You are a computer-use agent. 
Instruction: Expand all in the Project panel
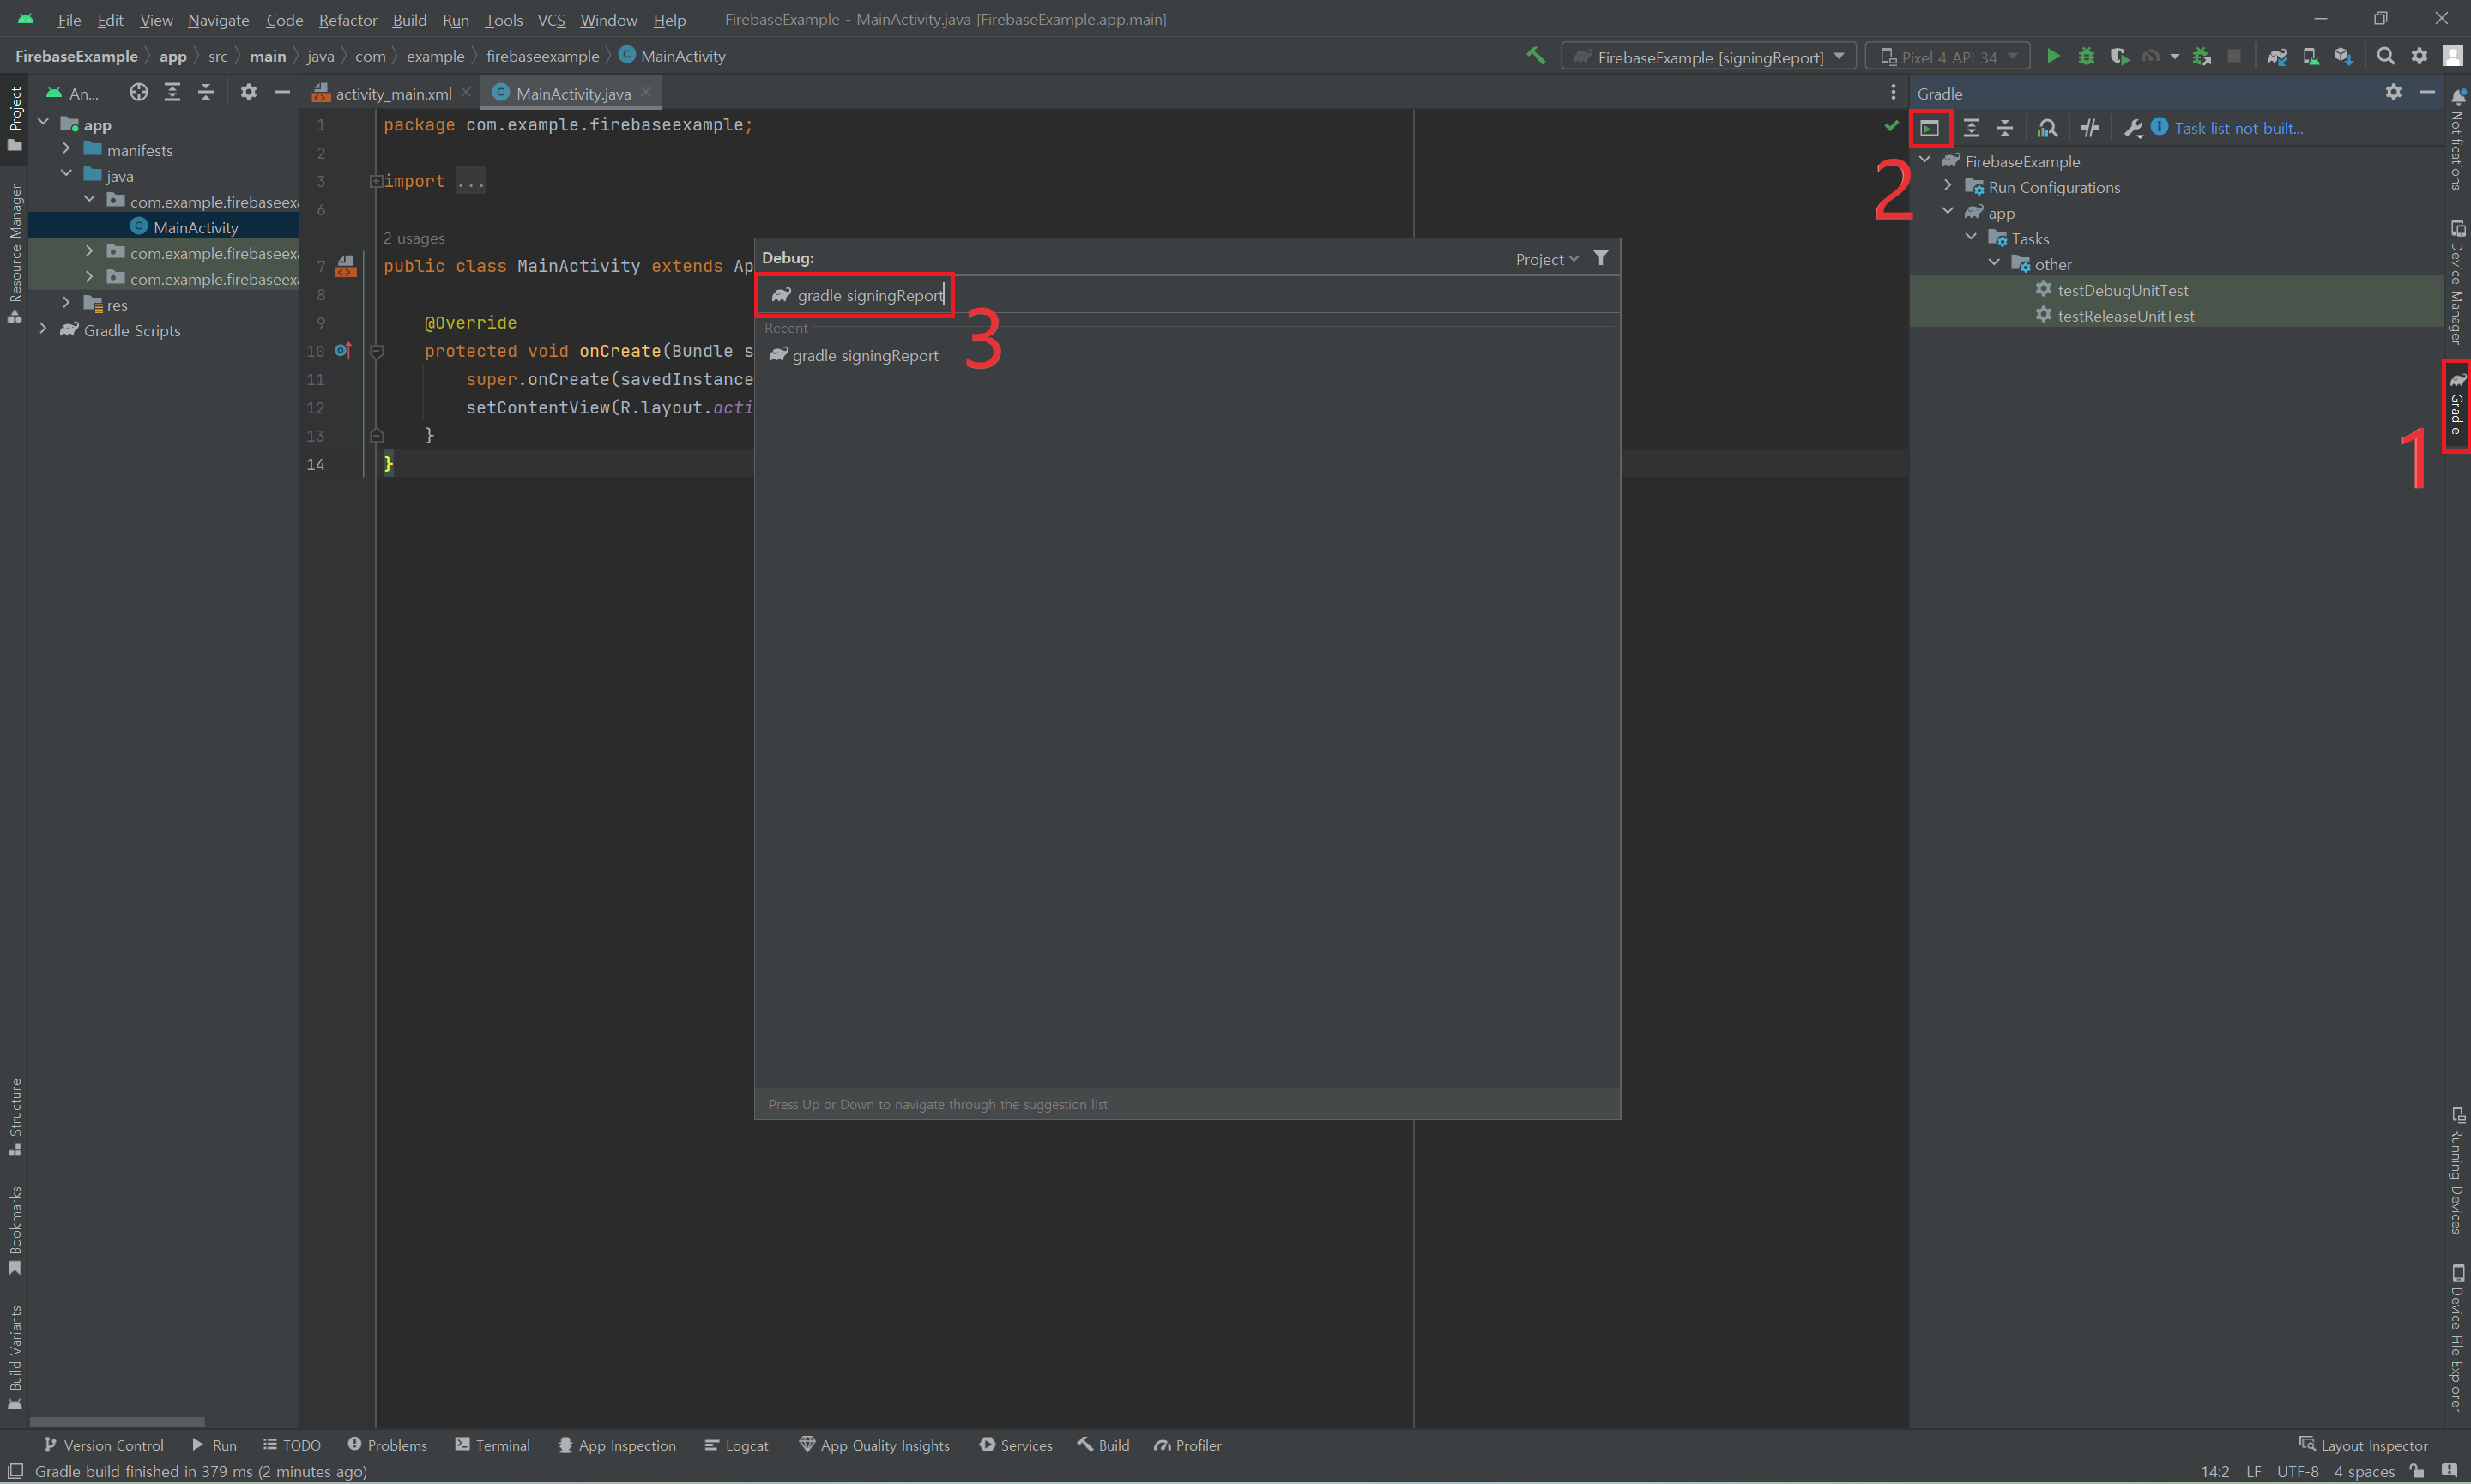point(172,92)
